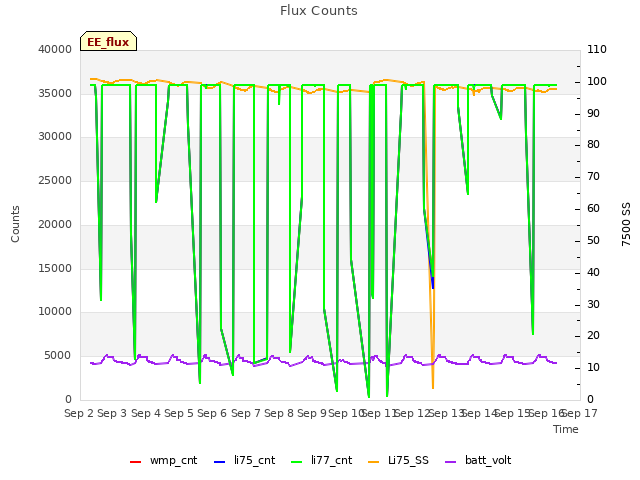
Task: Click the blue li75_cnt segment near Sep 12
Action: pos(433,284)
